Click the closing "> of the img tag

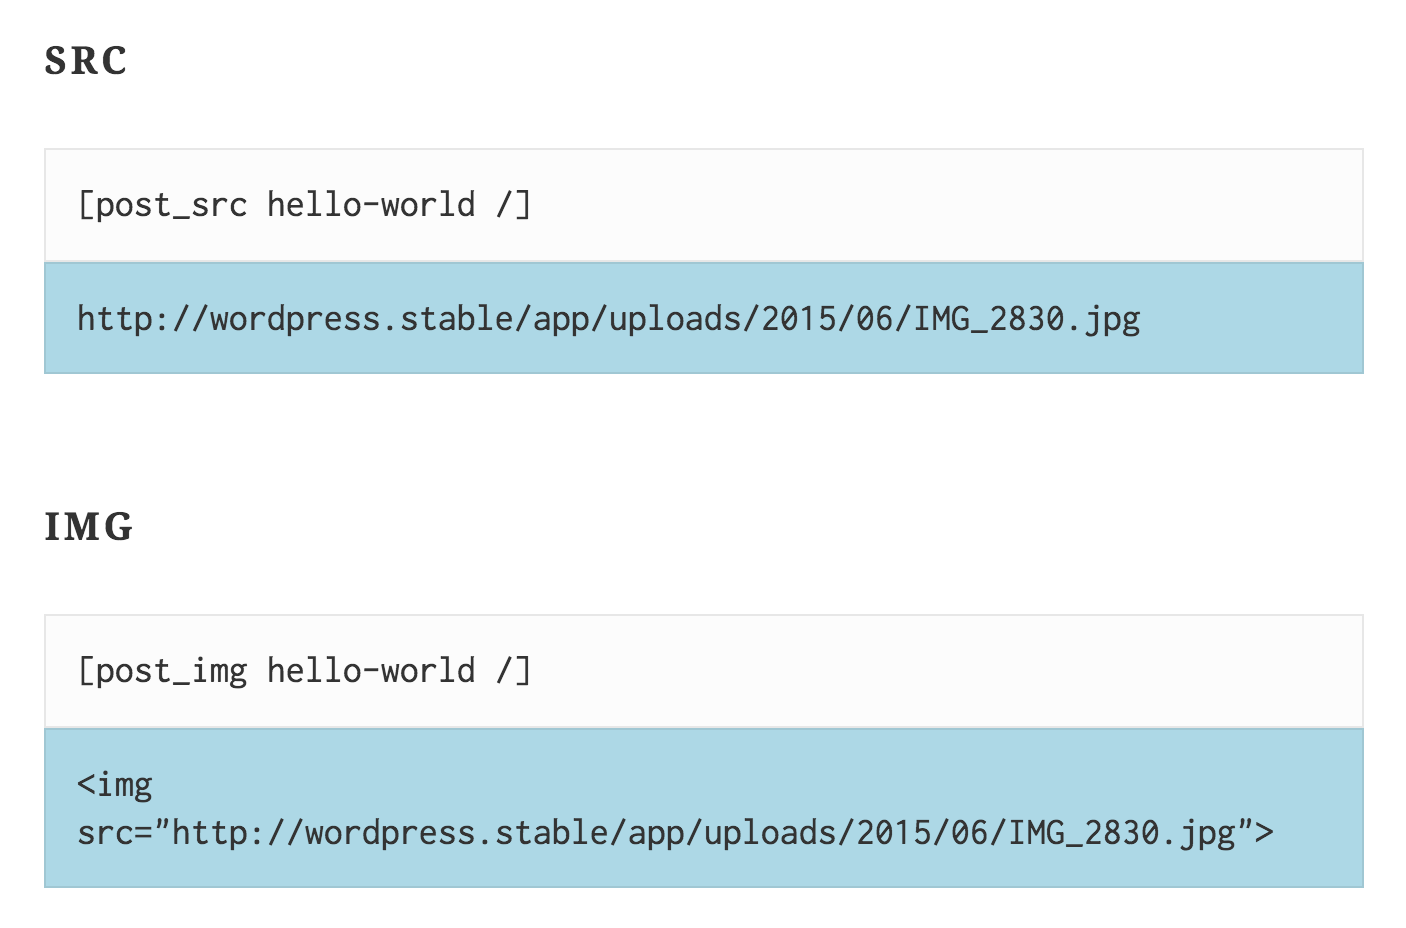(1256, 832)
